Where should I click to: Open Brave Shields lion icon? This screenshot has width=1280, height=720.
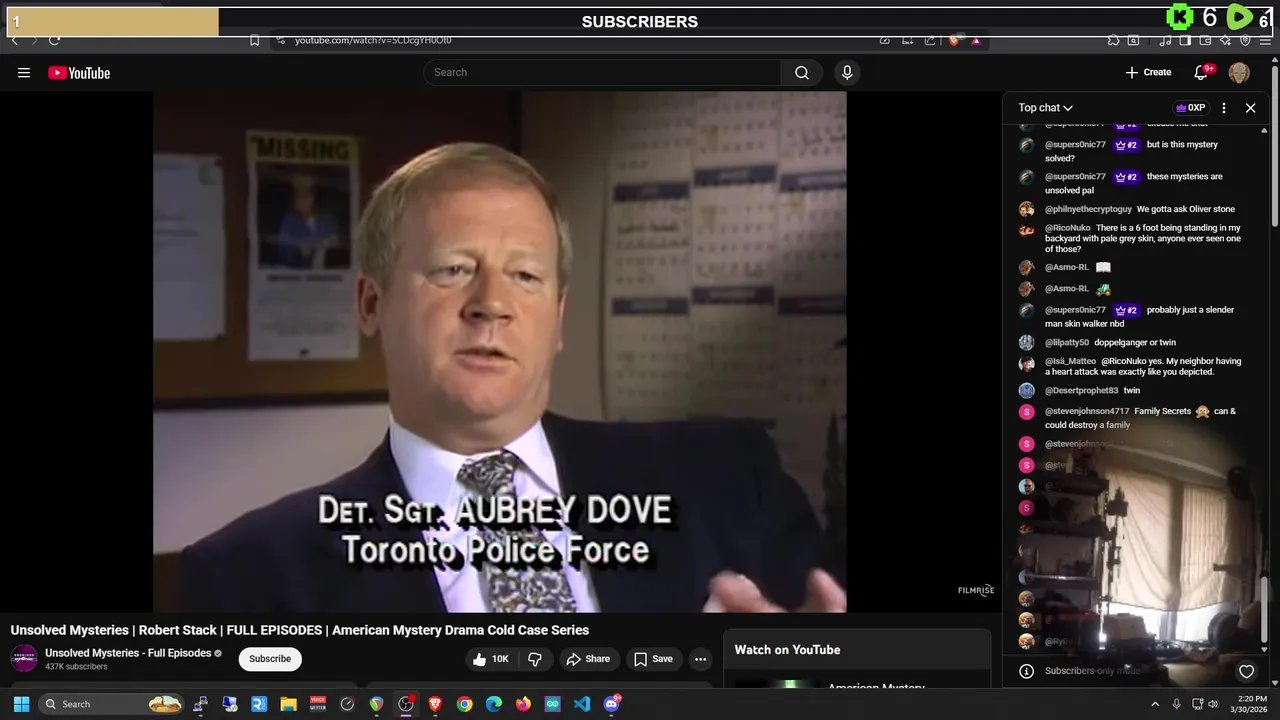pyautogui.click(x=955, y=40)
